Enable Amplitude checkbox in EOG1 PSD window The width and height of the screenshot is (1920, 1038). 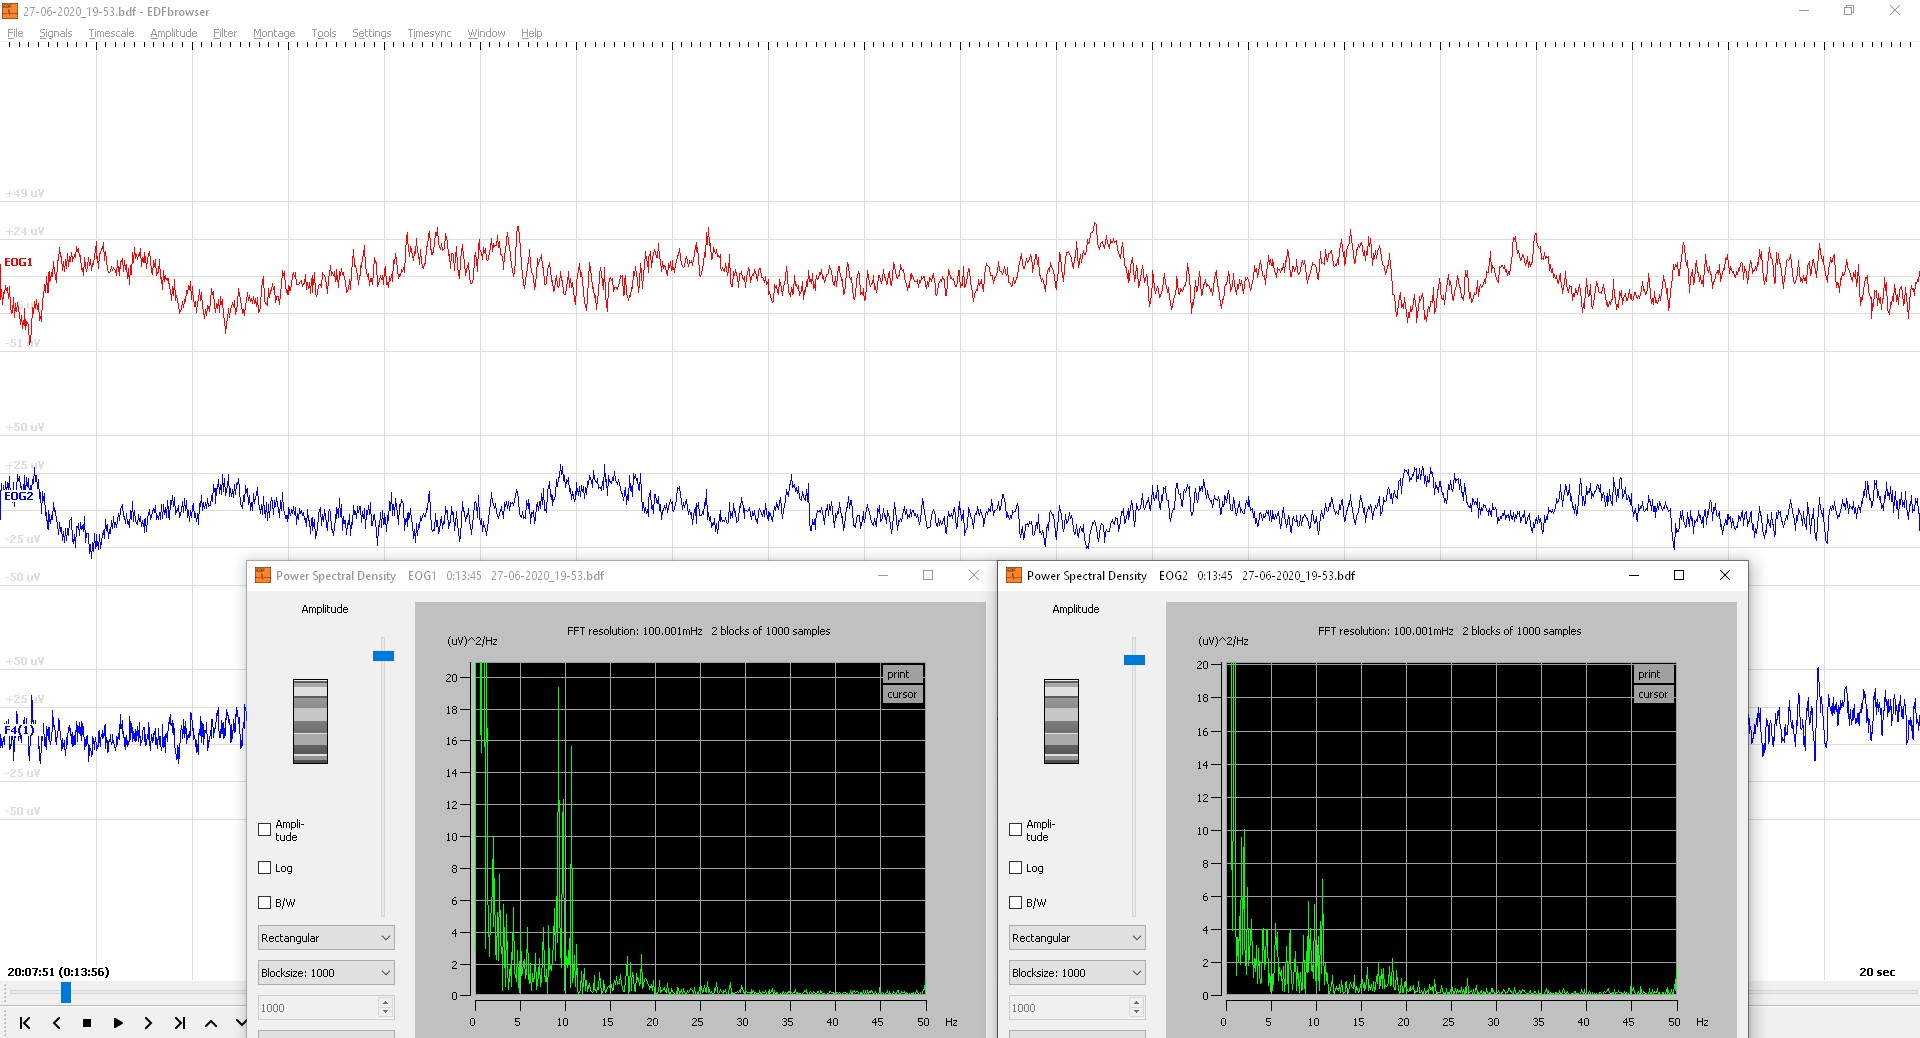(x=265, y=830)
